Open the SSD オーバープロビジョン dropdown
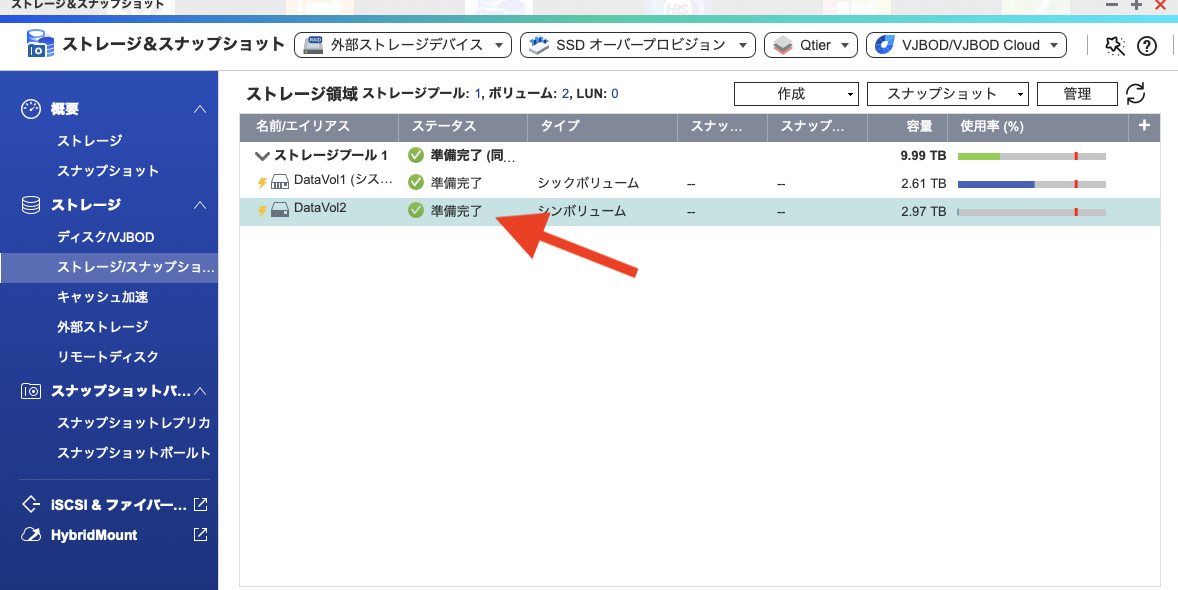The image size is (1178, 590). [x=637, y=45]
